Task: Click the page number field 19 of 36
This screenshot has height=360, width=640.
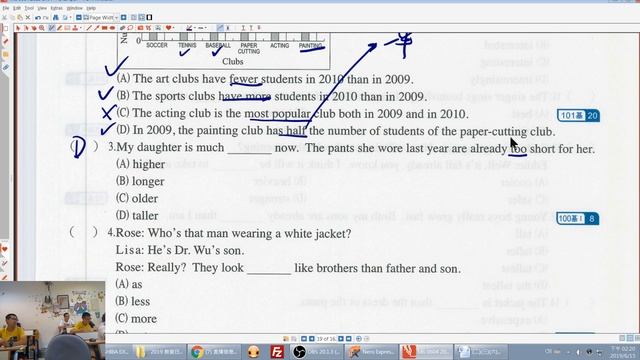Action: click(326, 339)
